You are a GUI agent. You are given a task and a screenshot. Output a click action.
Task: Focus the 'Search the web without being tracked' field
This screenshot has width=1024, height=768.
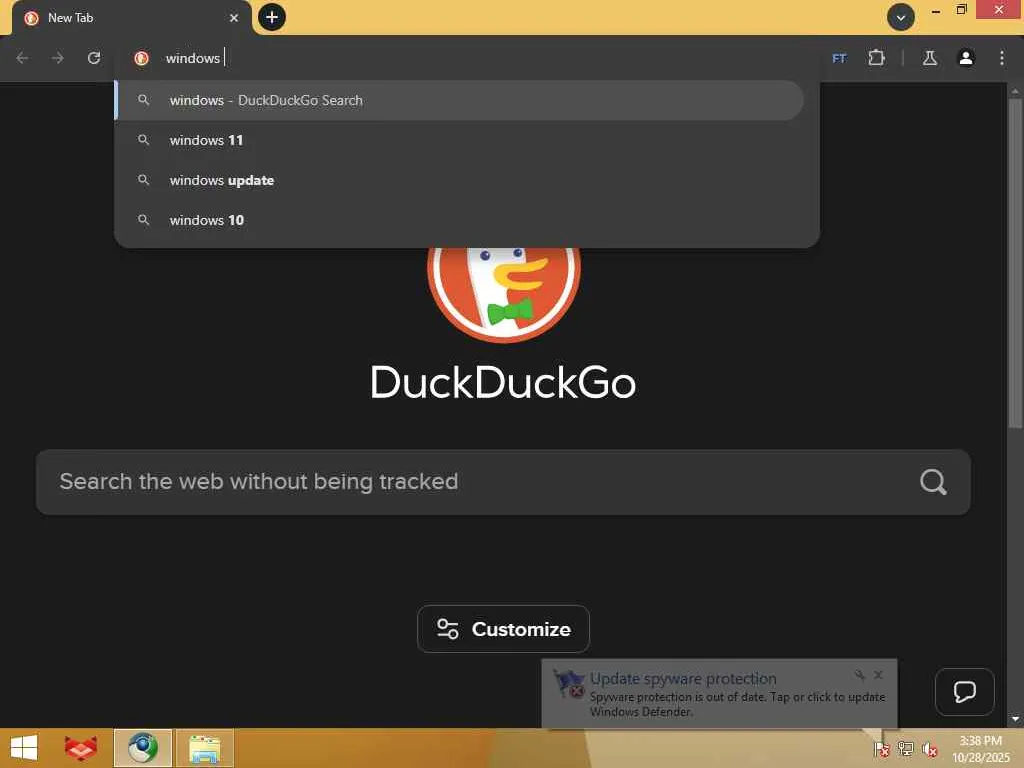[503, 482]
